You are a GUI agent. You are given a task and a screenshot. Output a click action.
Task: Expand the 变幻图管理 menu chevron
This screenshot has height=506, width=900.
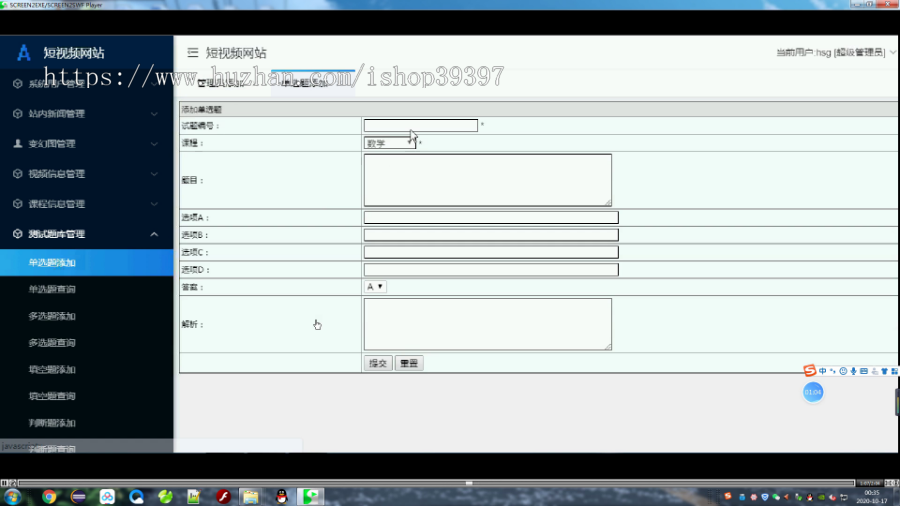pos(154,144)
